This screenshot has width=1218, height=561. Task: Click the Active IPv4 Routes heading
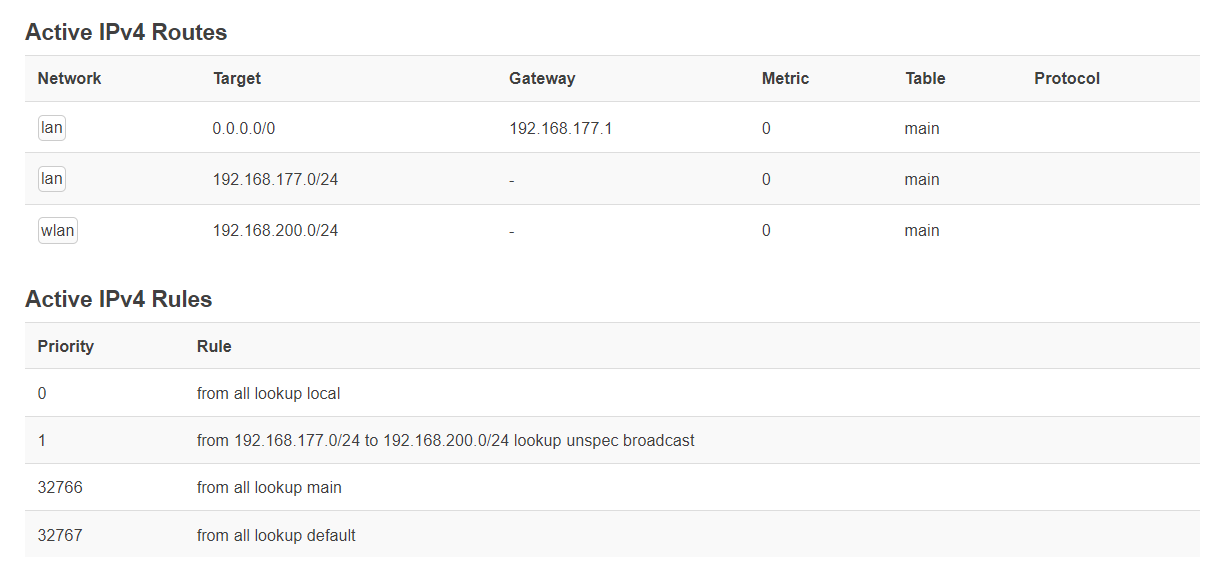[x=126, y=32]
